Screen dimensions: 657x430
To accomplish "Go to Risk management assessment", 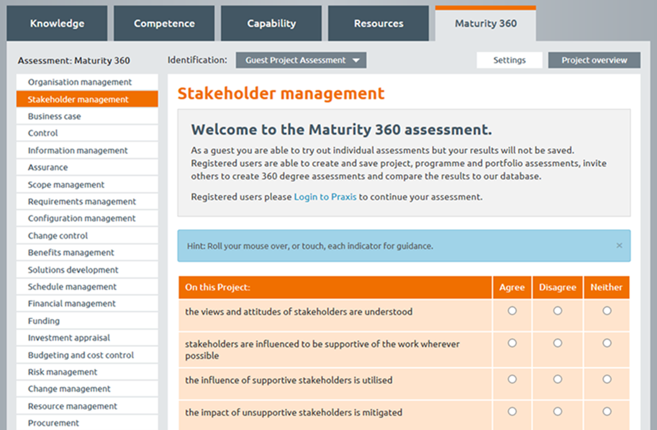I will [87, 372].
